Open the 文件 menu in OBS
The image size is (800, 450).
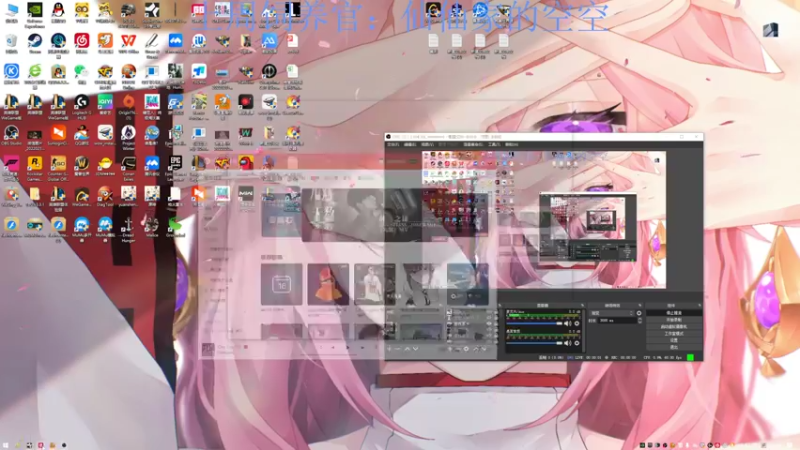click(x=393, y=144)
